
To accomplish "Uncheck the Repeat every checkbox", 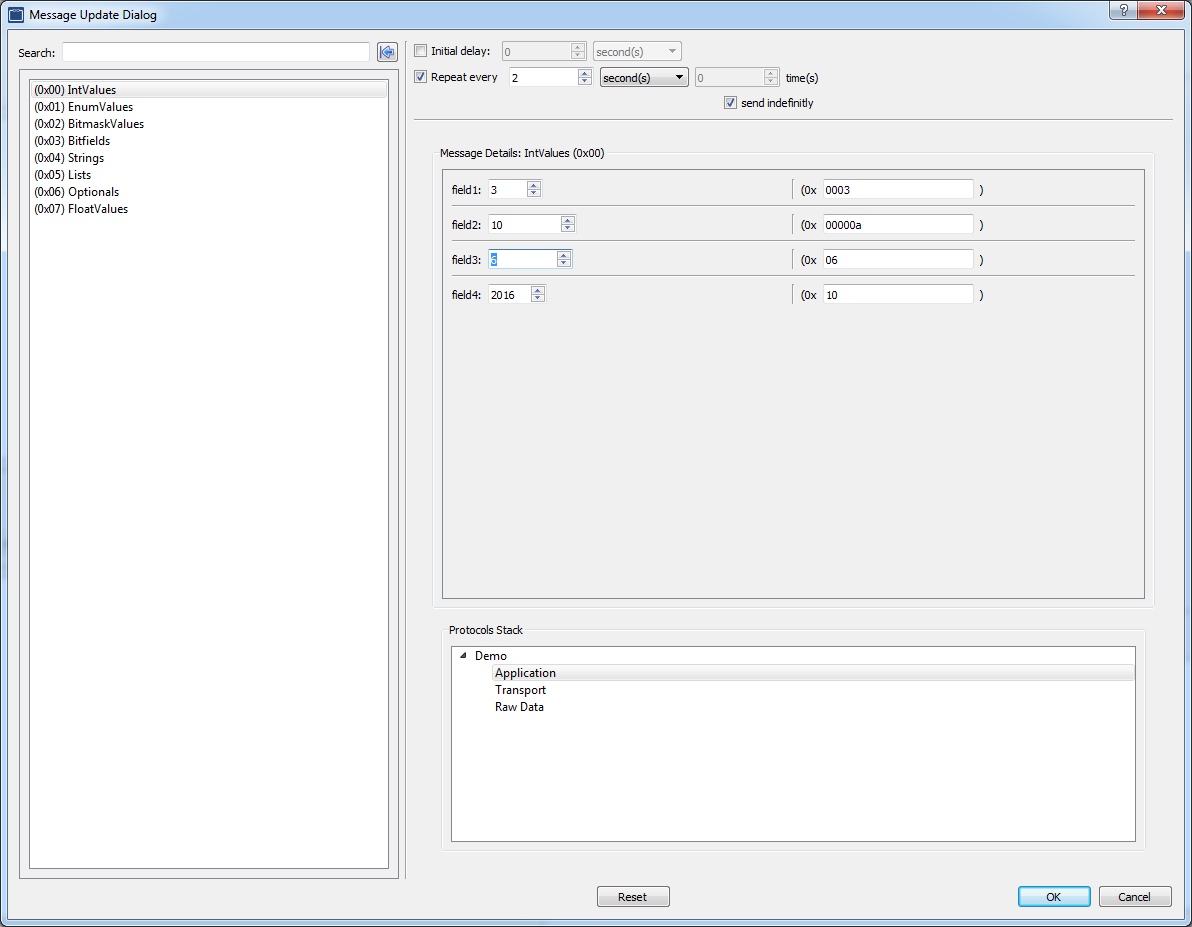I will (420, 76).
